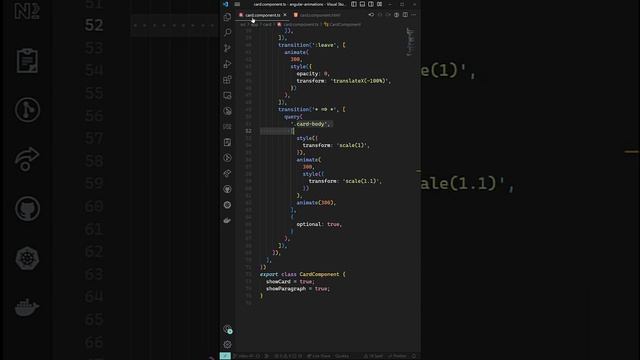Screen dimensions: 640x360
Task: Toggle primary side bar layout icon
Action: [354, 4]
